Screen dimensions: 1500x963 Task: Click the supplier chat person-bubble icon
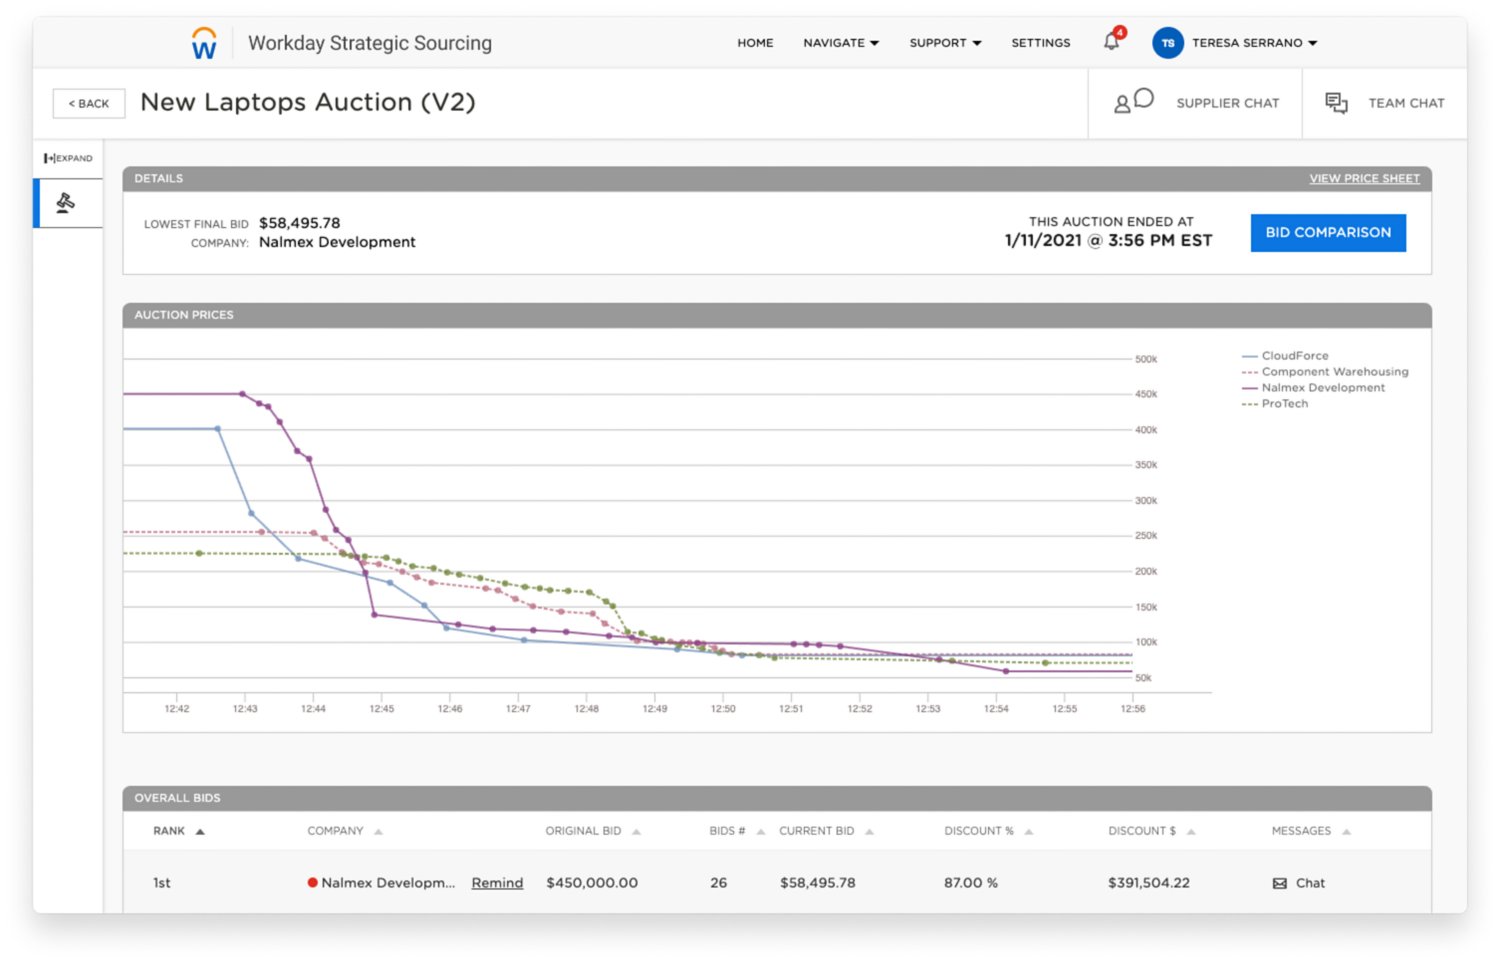(x=1134, y=101)
